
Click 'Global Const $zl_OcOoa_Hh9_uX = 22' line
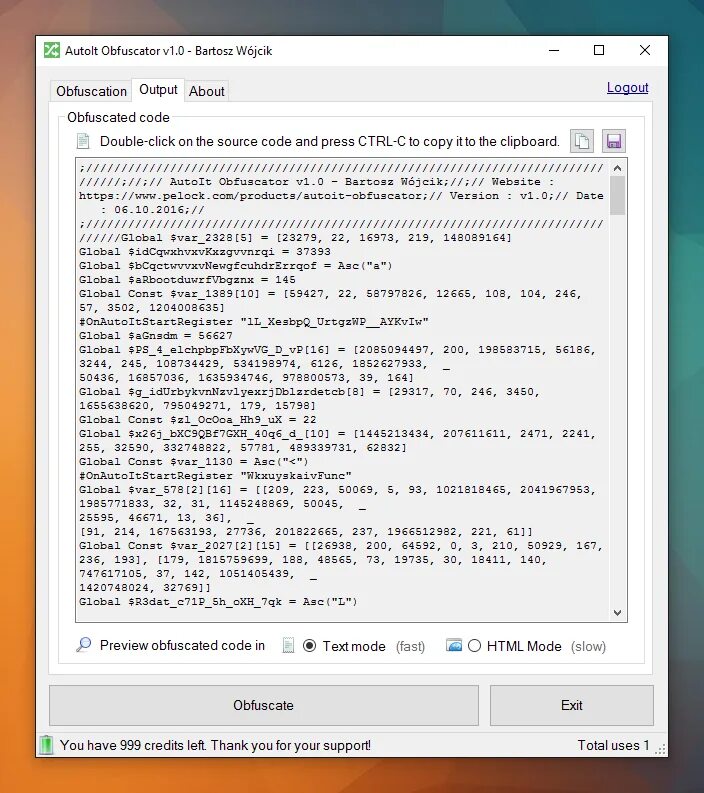coord(198,420)
